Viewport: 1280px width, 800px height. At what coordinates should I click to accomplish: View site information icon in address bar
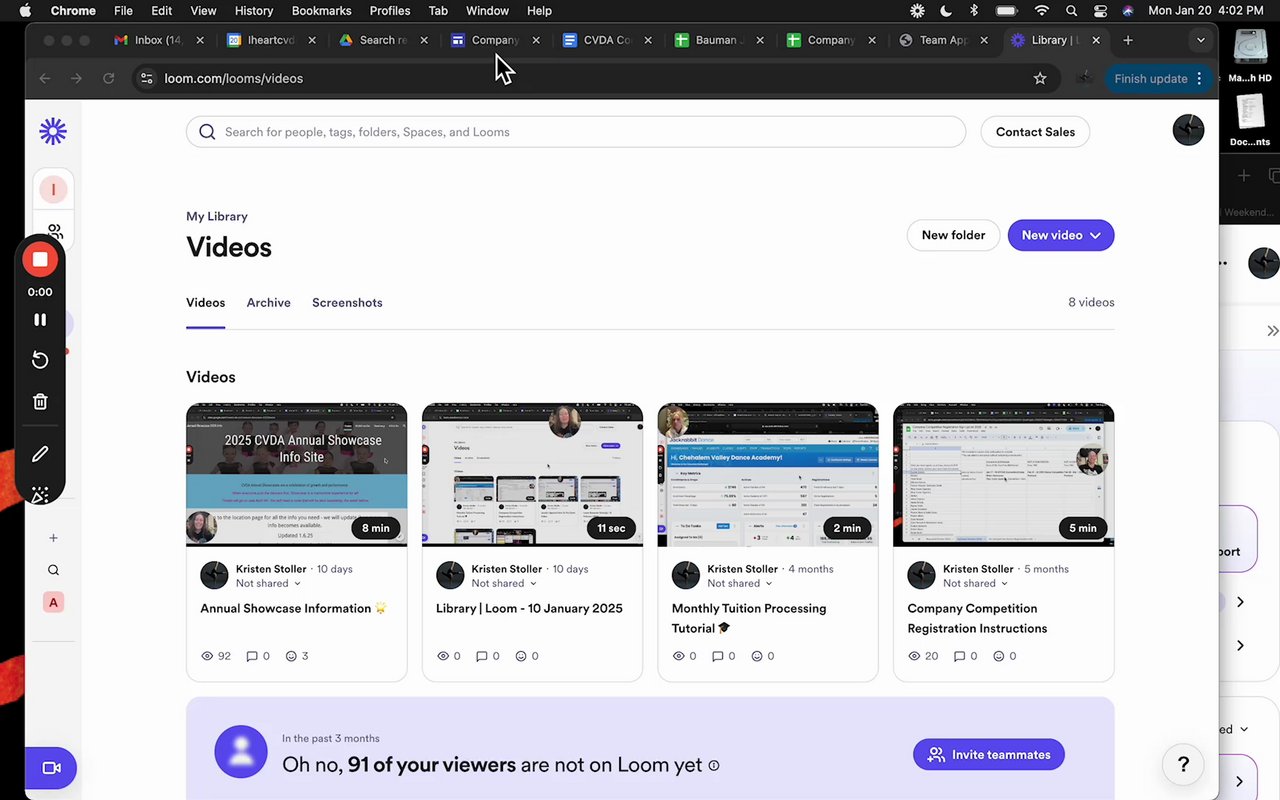point(146,78)
